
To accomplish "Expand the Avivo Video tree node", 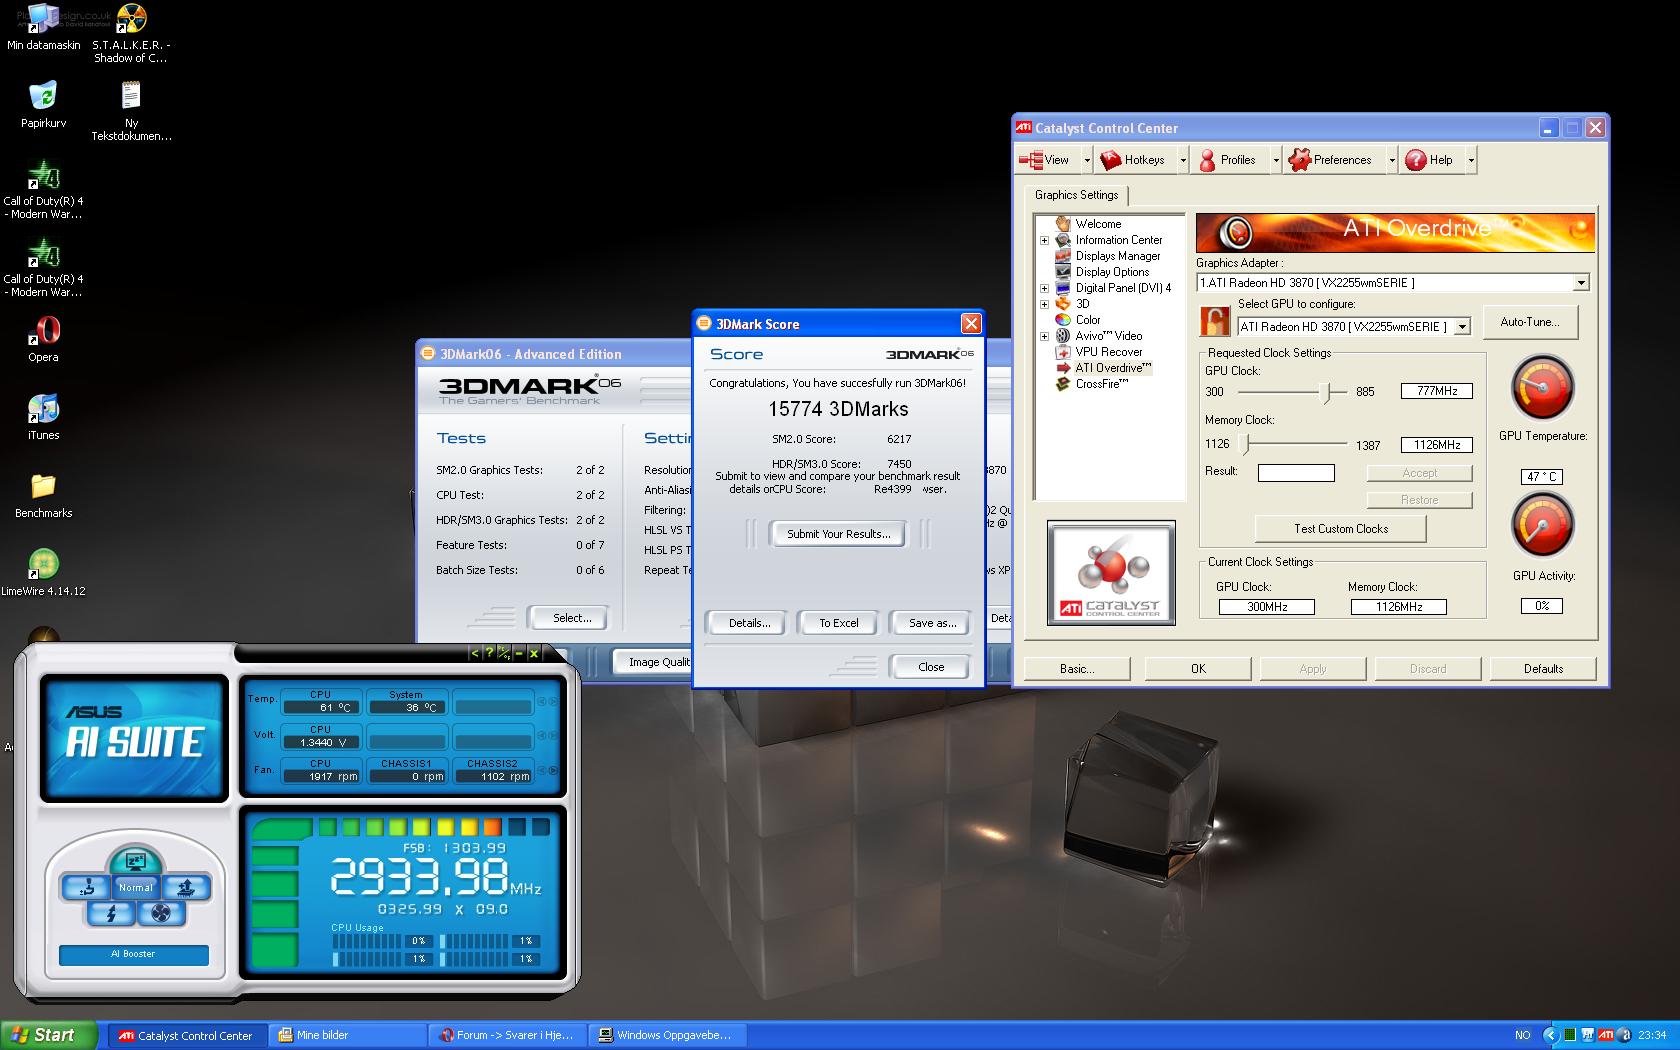I will 1044,336.
